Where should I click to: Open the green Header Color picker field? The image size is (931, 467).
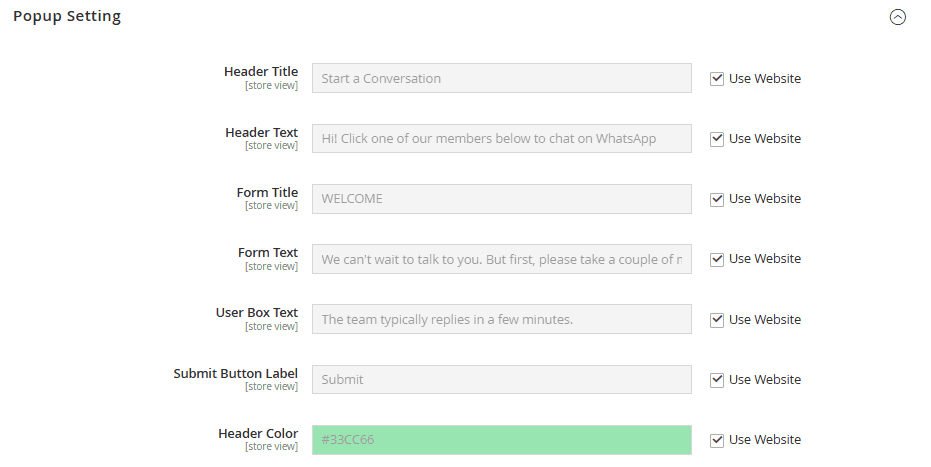501,440
